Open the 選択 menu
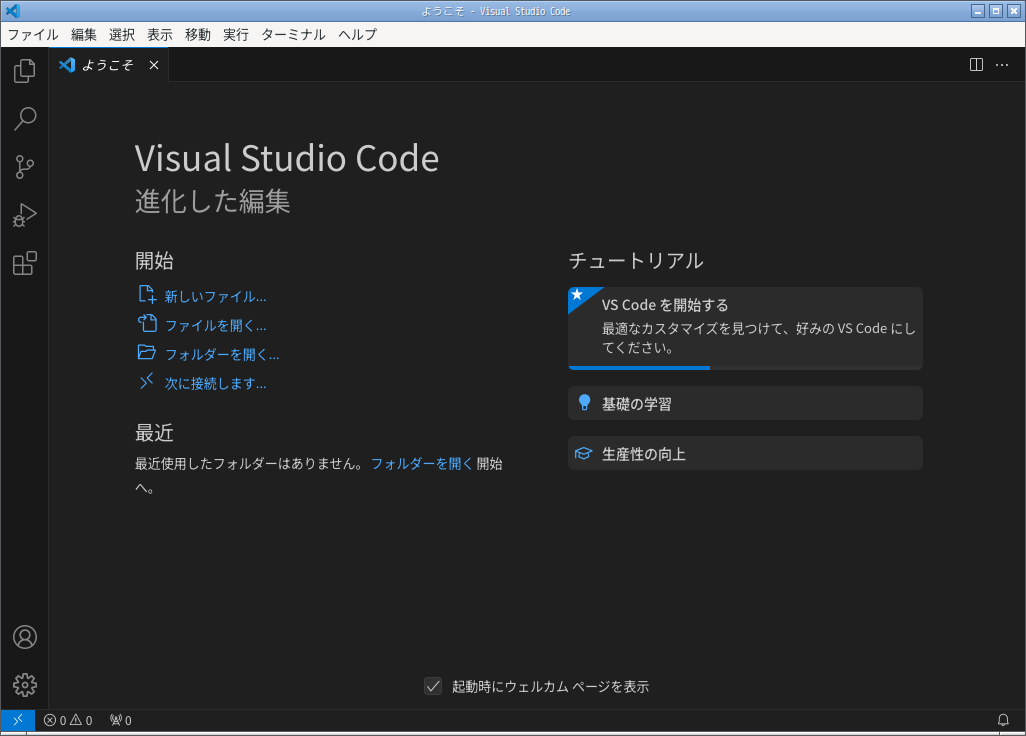The width and height of the screenshot is (1026, 736). click(122, 35)
